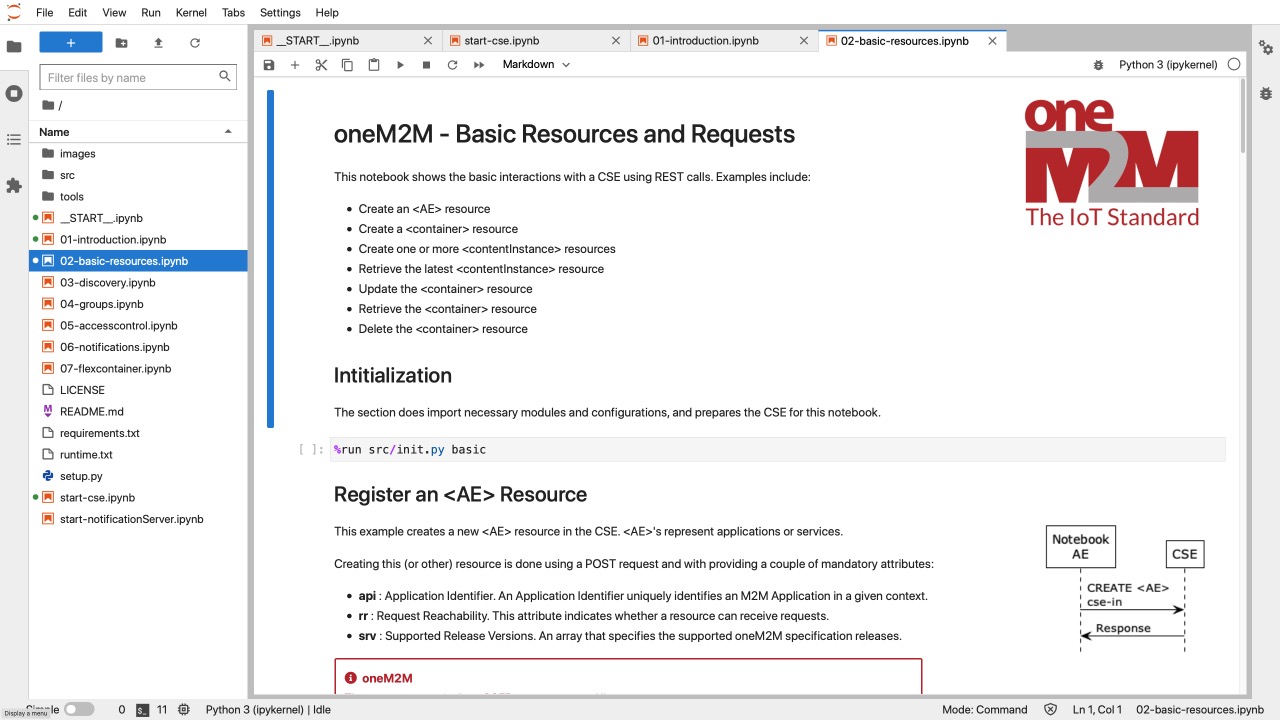Select the README.md file

[139, 412]
